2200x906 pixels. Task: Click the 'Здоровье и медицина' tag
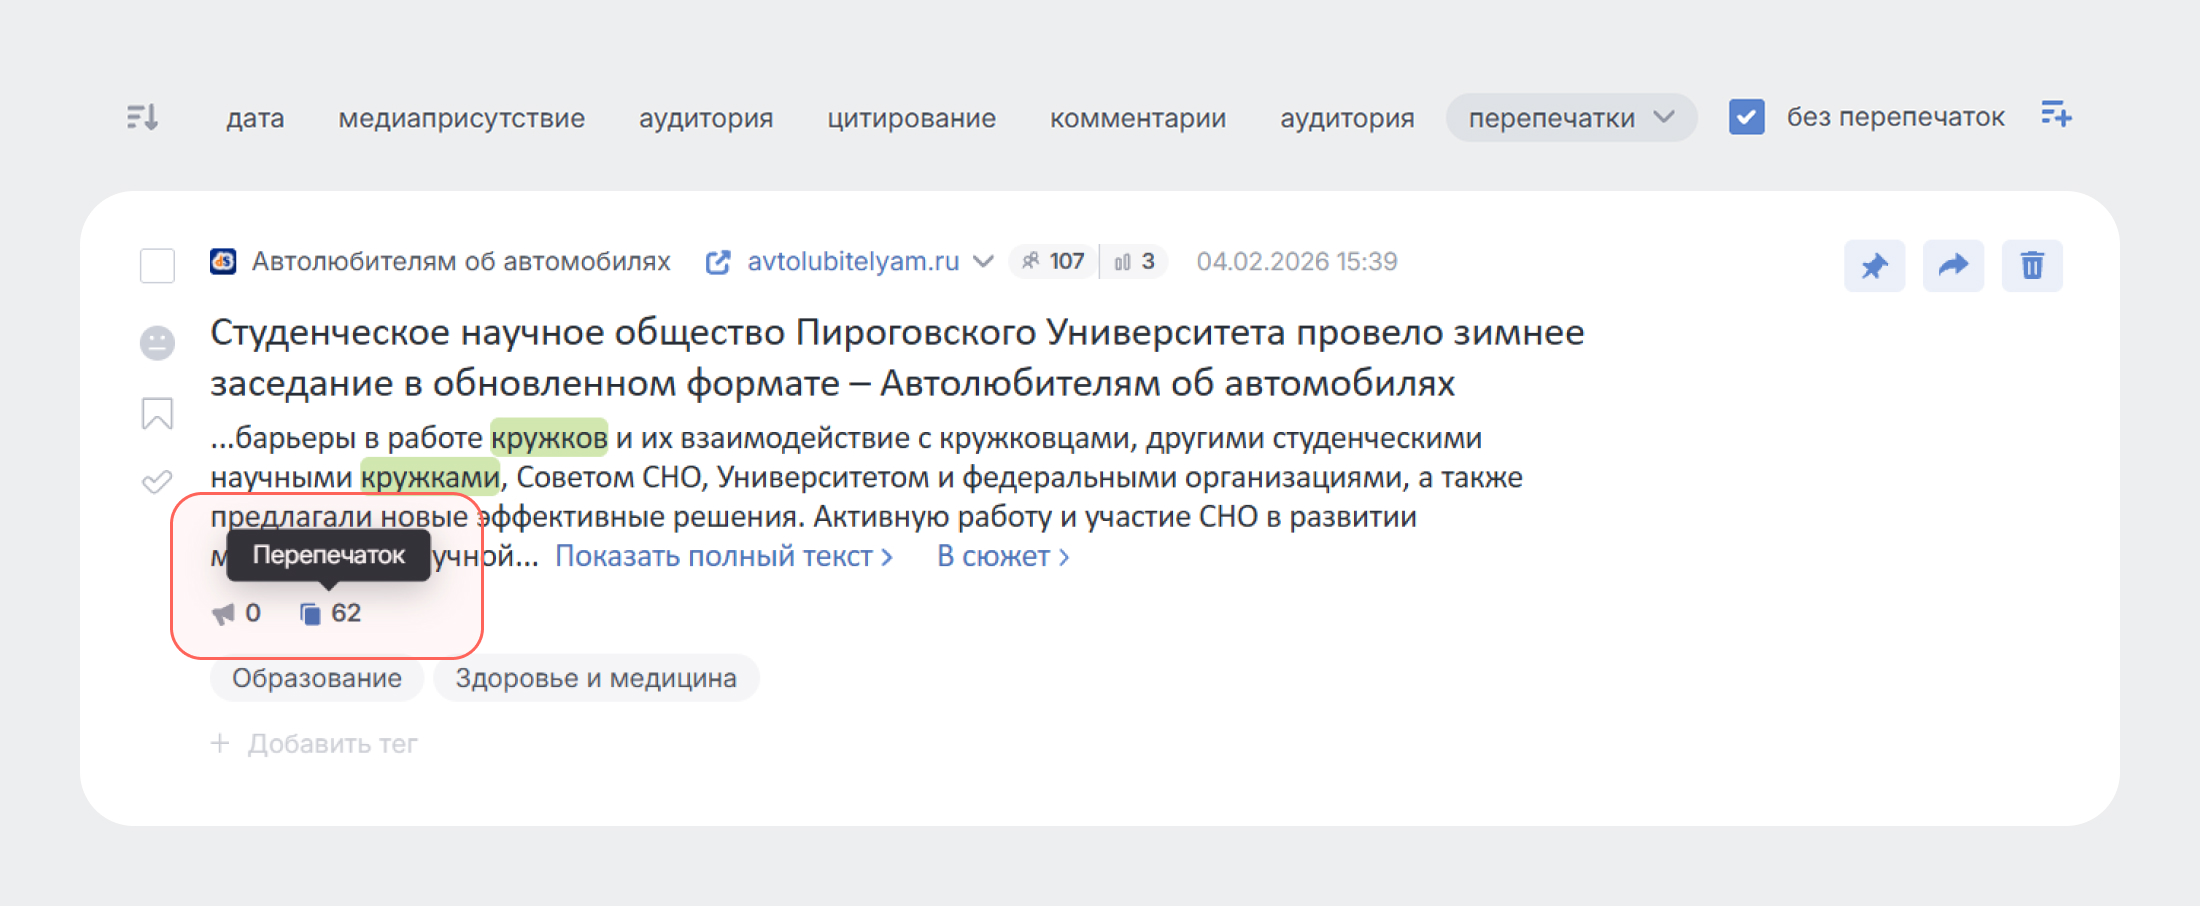click(x=596, y=678)
